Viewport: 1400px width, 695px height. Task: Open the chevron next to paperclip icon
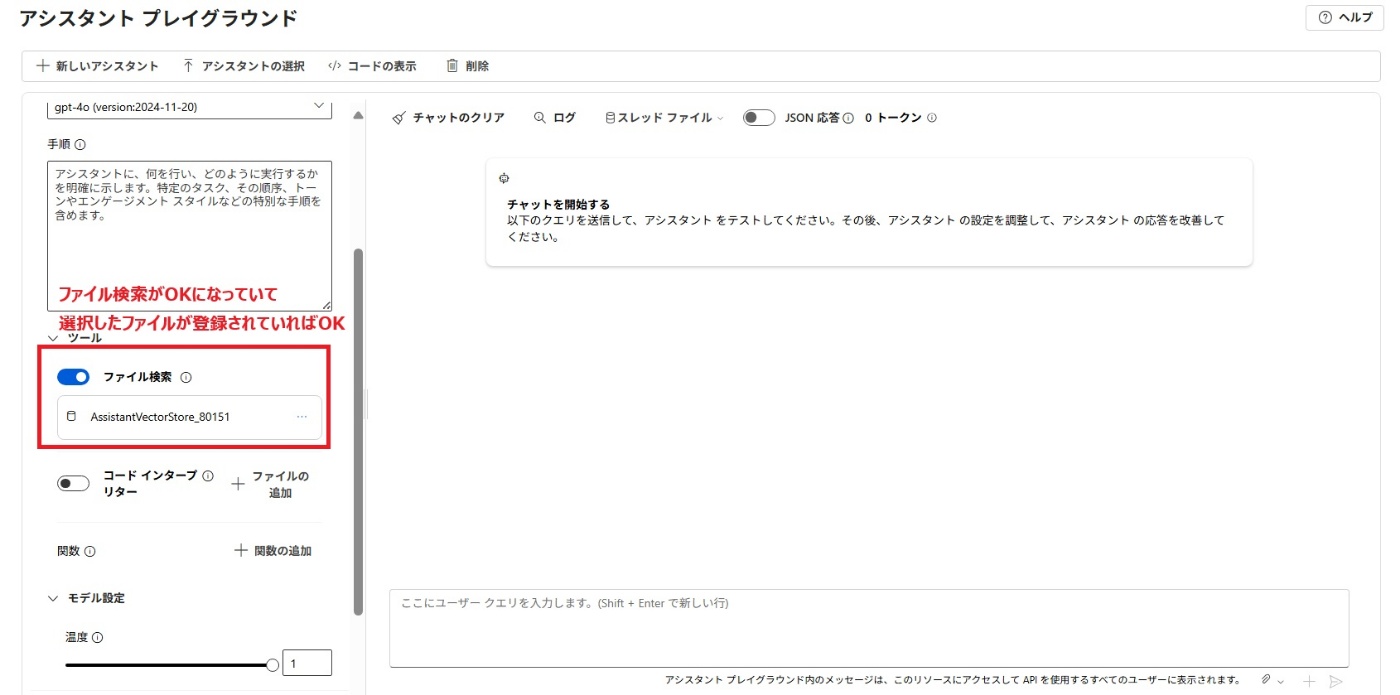pos(1281,681)
